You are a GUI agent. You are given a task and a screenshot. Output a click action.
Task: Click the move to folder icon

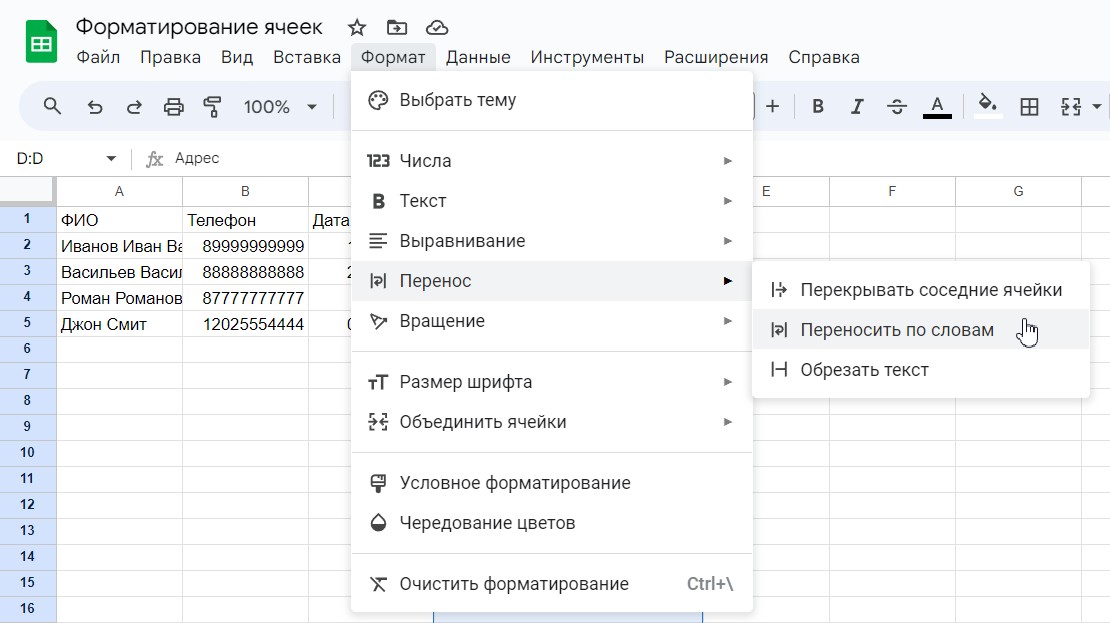pos(397,27)
